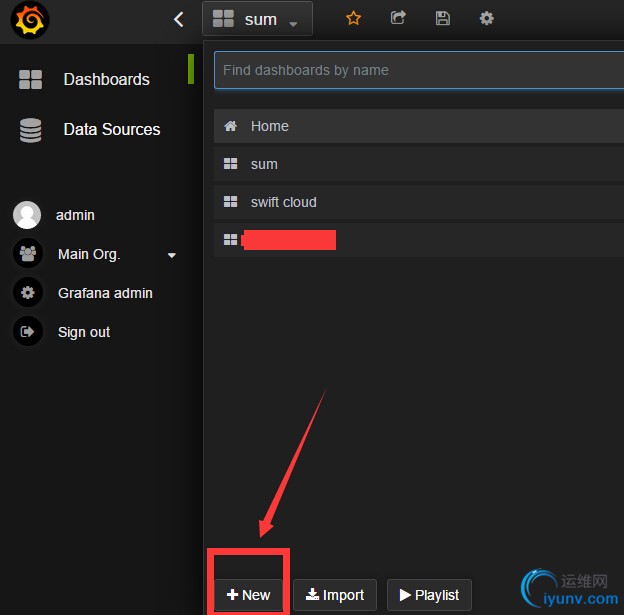The width and height of the screenshot is (624, 615).
Task: Collapse the side menu with the chevron
Action: [179, 19]
